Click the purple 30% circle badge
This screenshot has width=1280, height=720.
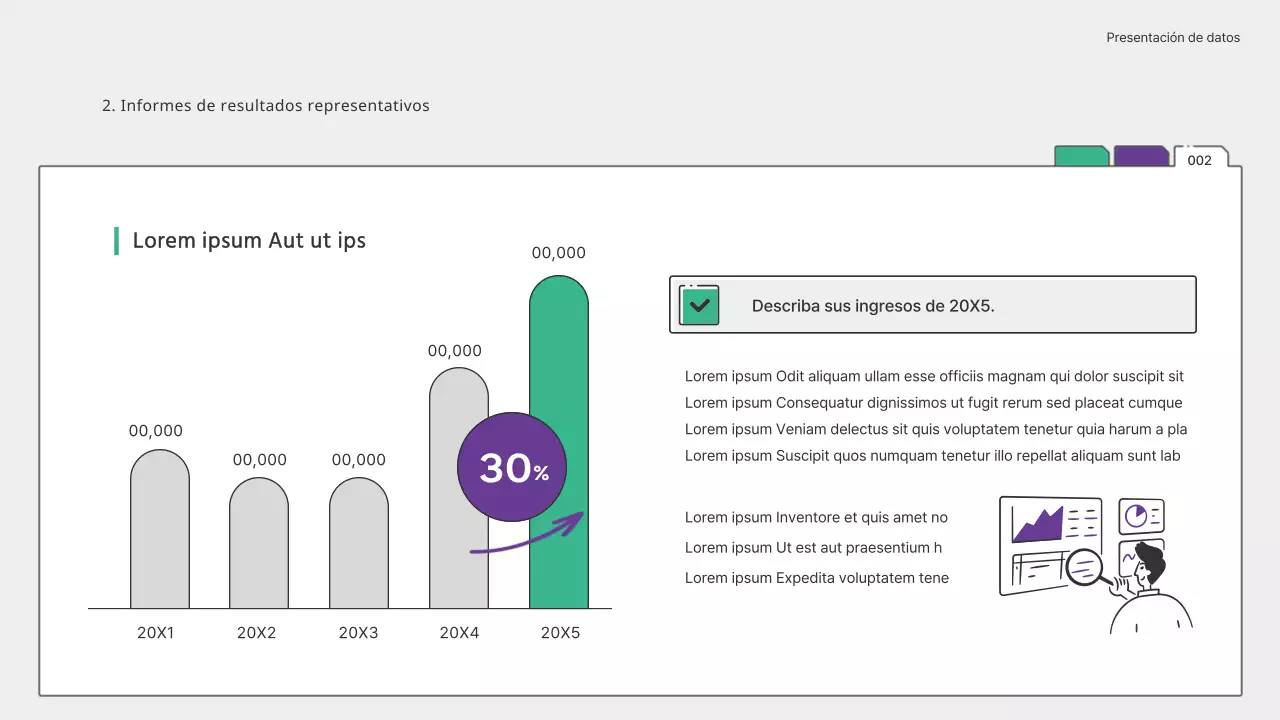click(511, 466)
